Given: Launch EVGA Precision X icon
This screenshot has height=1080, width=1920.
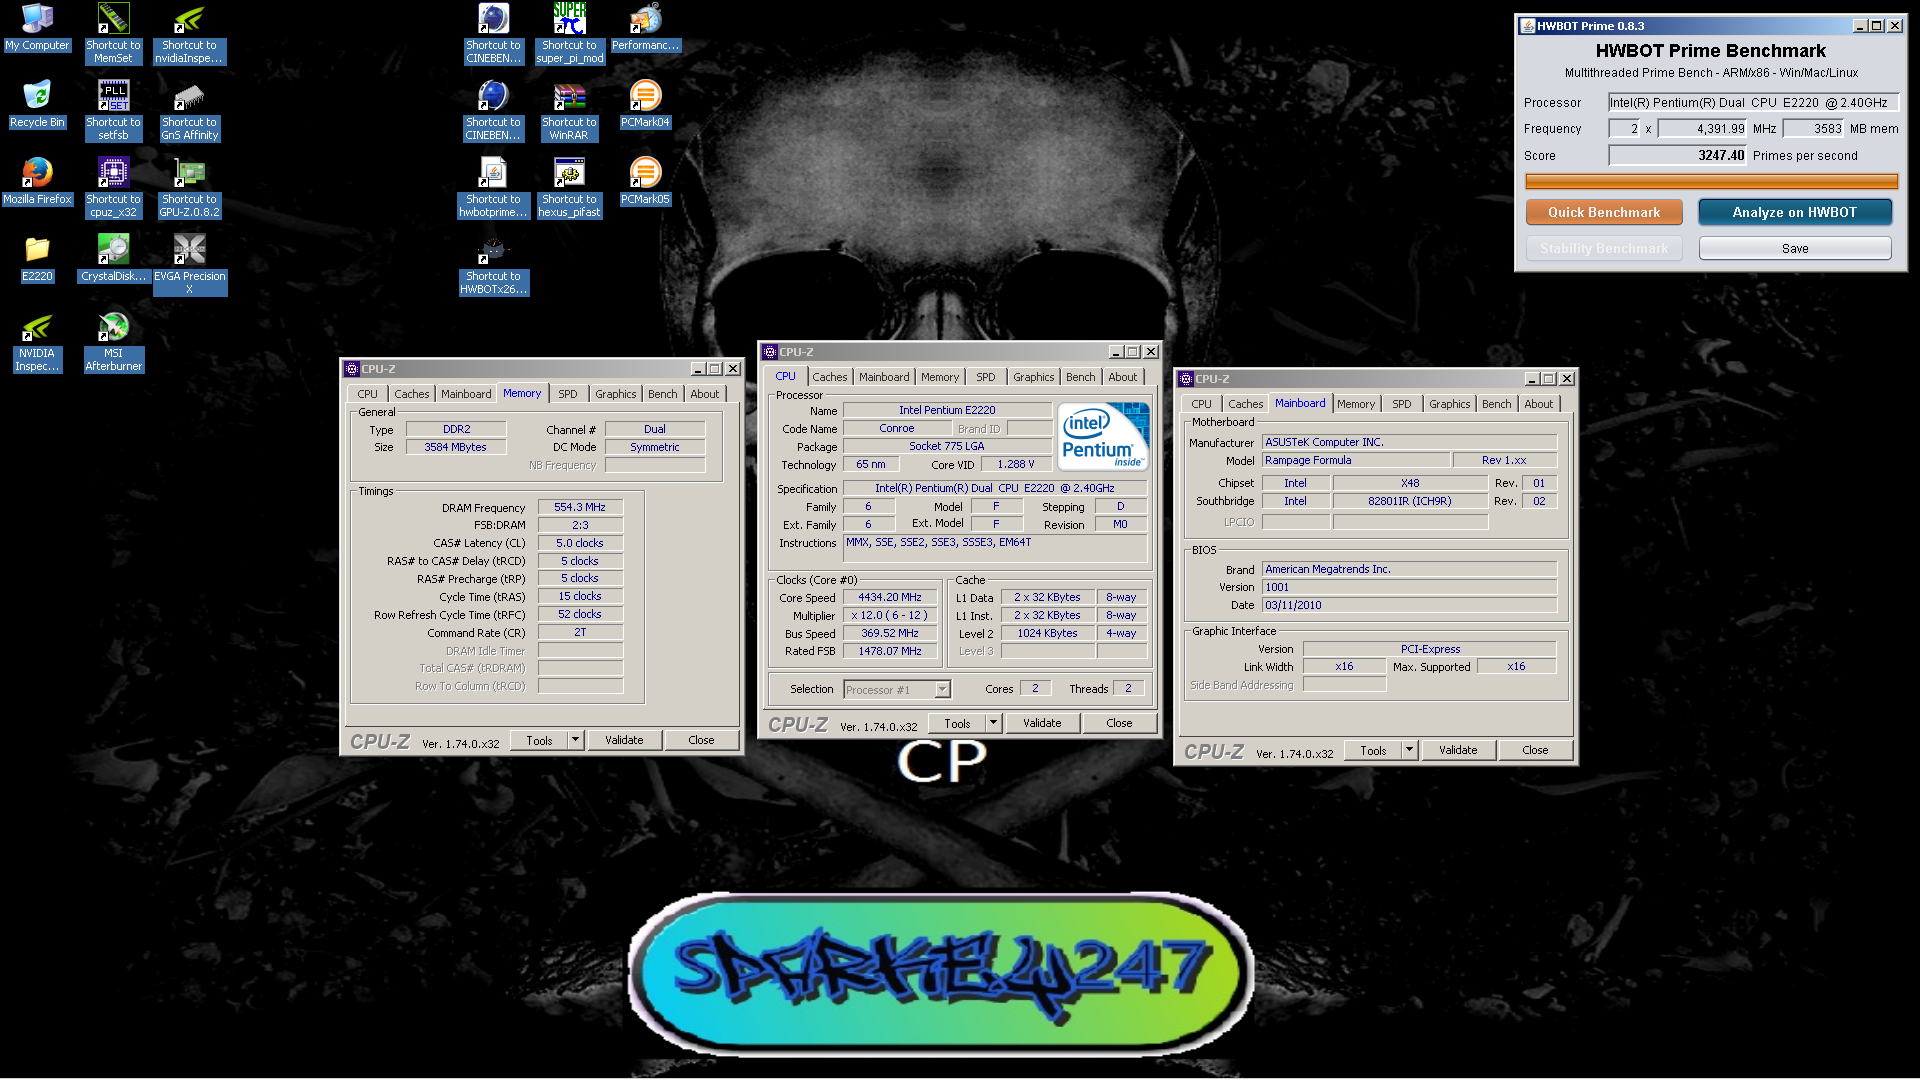Looking at the screenshot, I should 189,264.
